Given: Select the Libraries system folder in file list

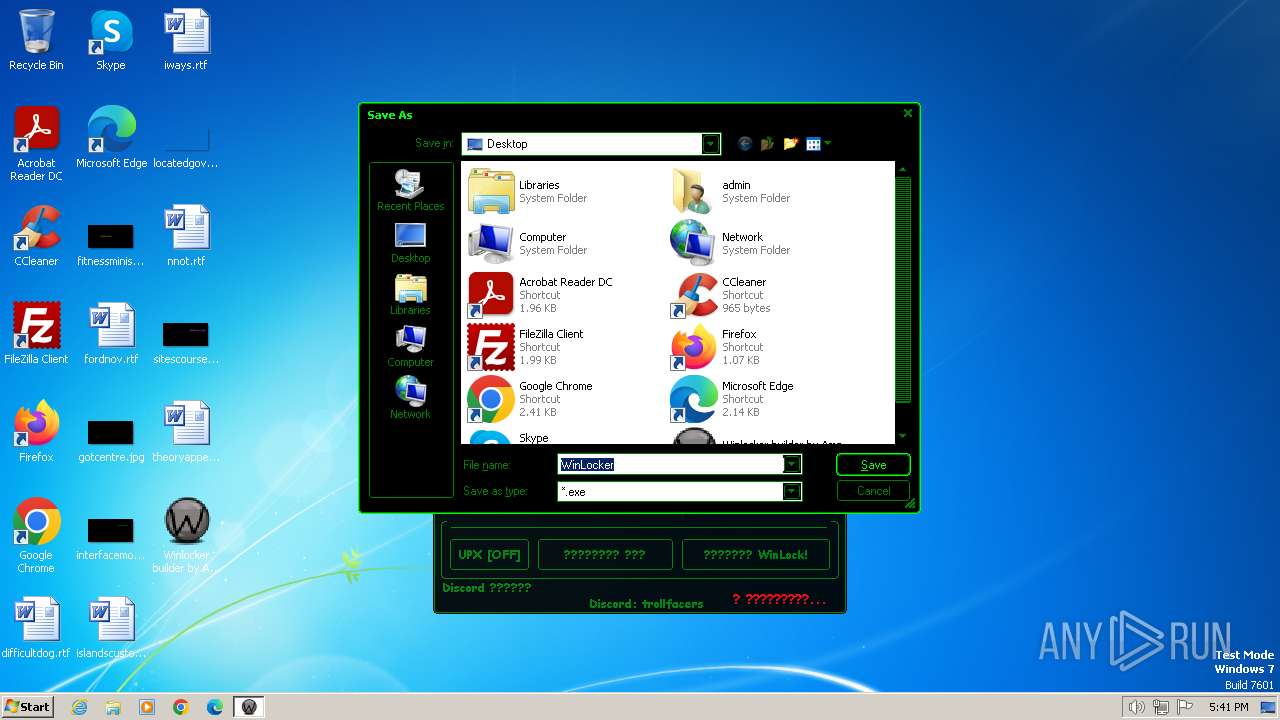Looking at the screenshot, I should [x=528, y=191].
